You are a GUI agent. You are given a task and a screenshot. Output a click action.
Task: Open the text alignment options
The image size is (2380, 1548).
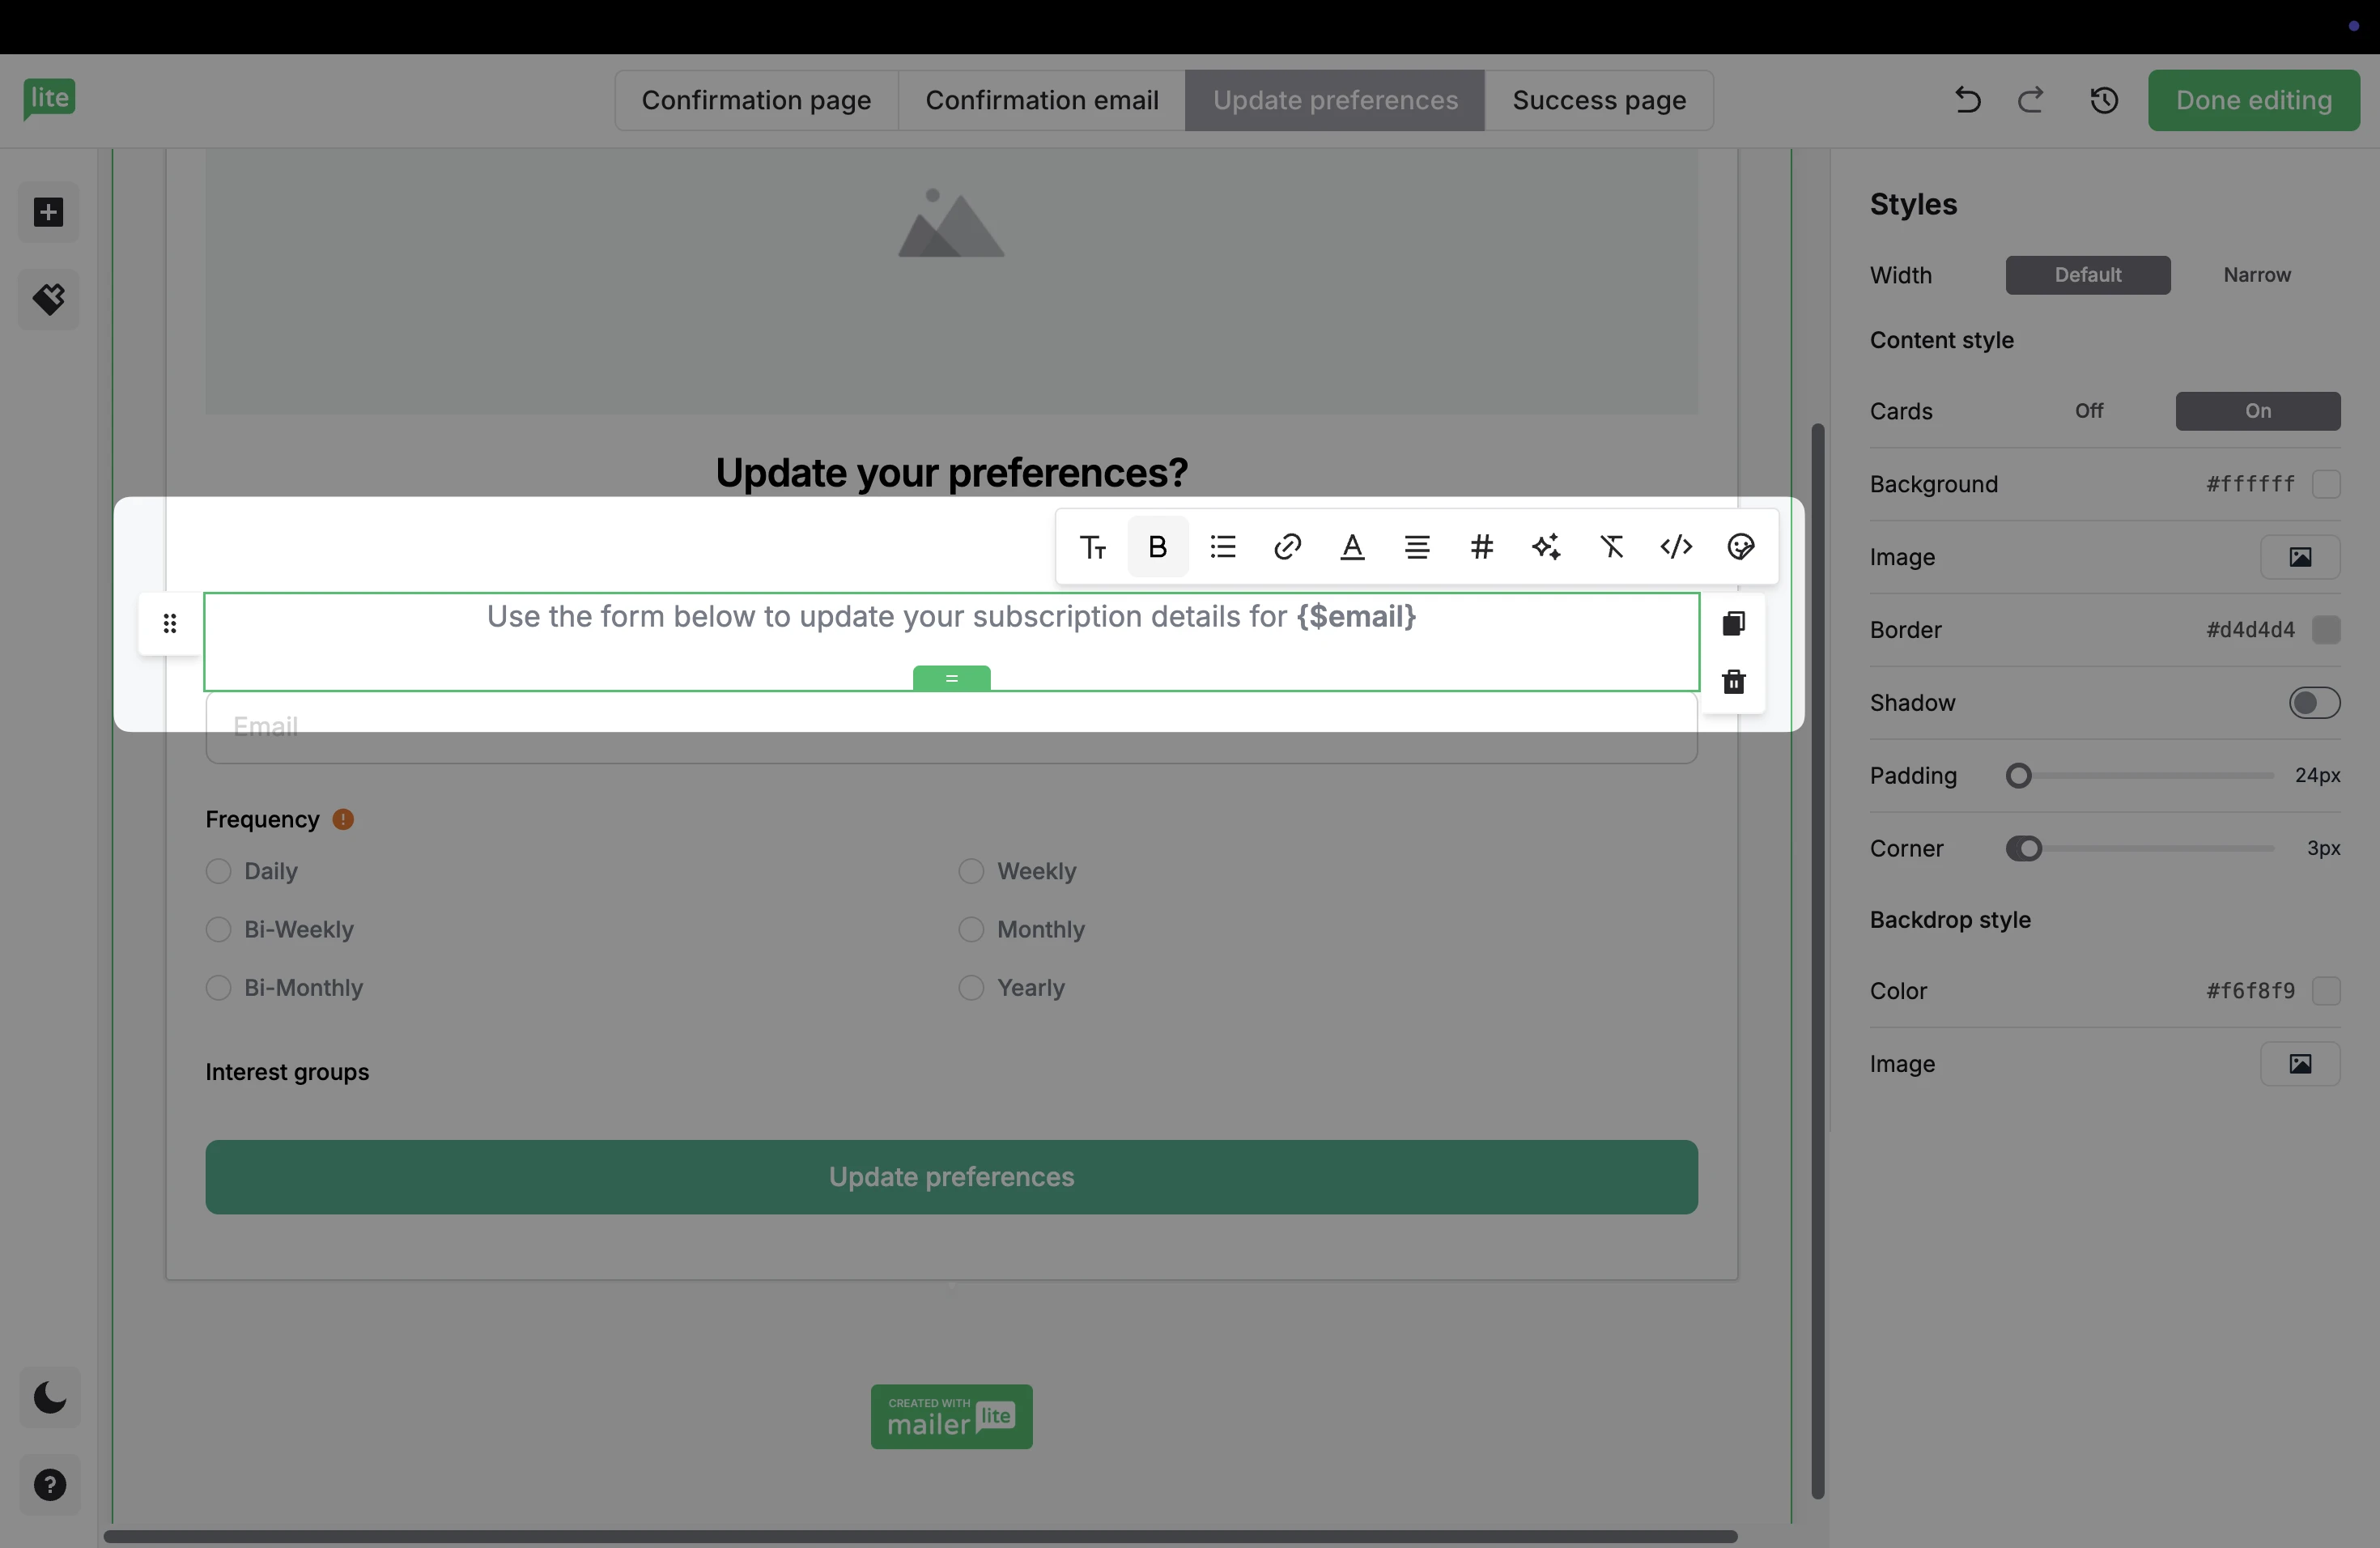pyautogui.click(x=1417, y=547)
